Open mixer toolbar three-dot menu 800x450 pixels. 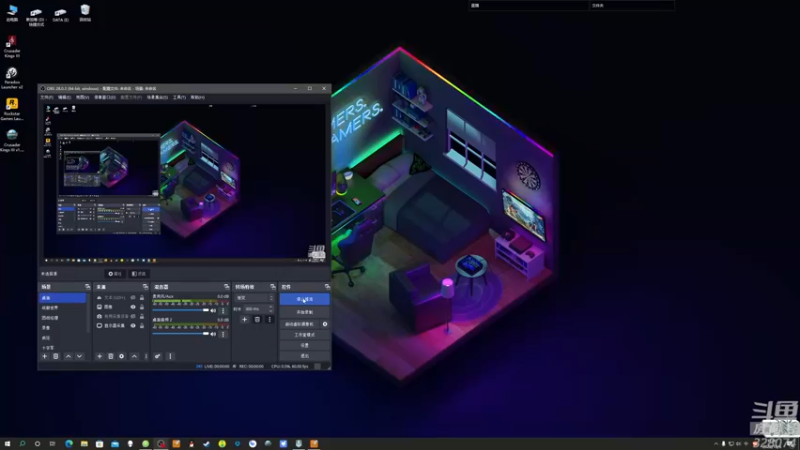pos(170,356)
